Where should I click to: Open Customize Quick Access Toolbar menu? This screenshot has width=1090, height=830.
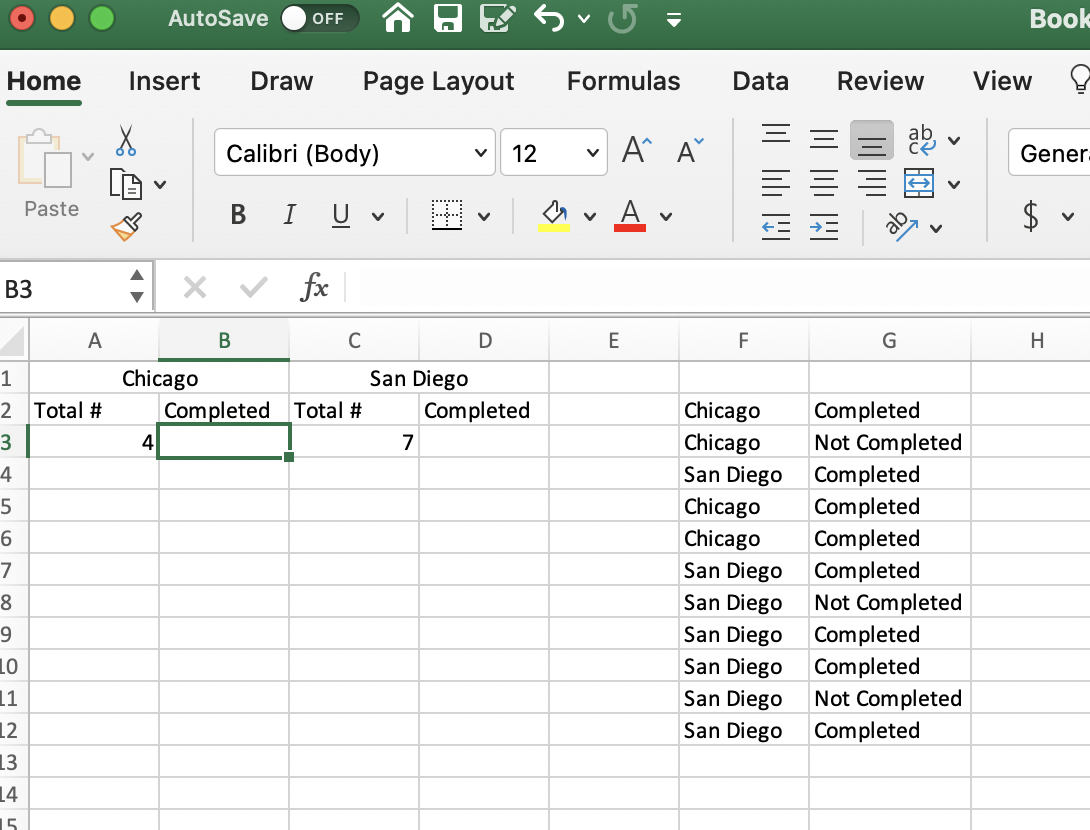[673, 19]
